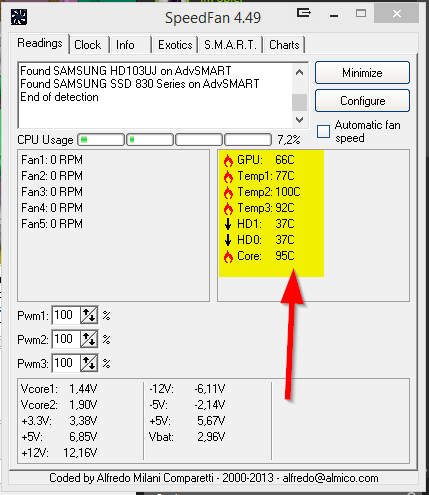This screenshot has width=429, height=495.
Task: Click the flame icon next to Temp2
Action: (x=228, y=192)
